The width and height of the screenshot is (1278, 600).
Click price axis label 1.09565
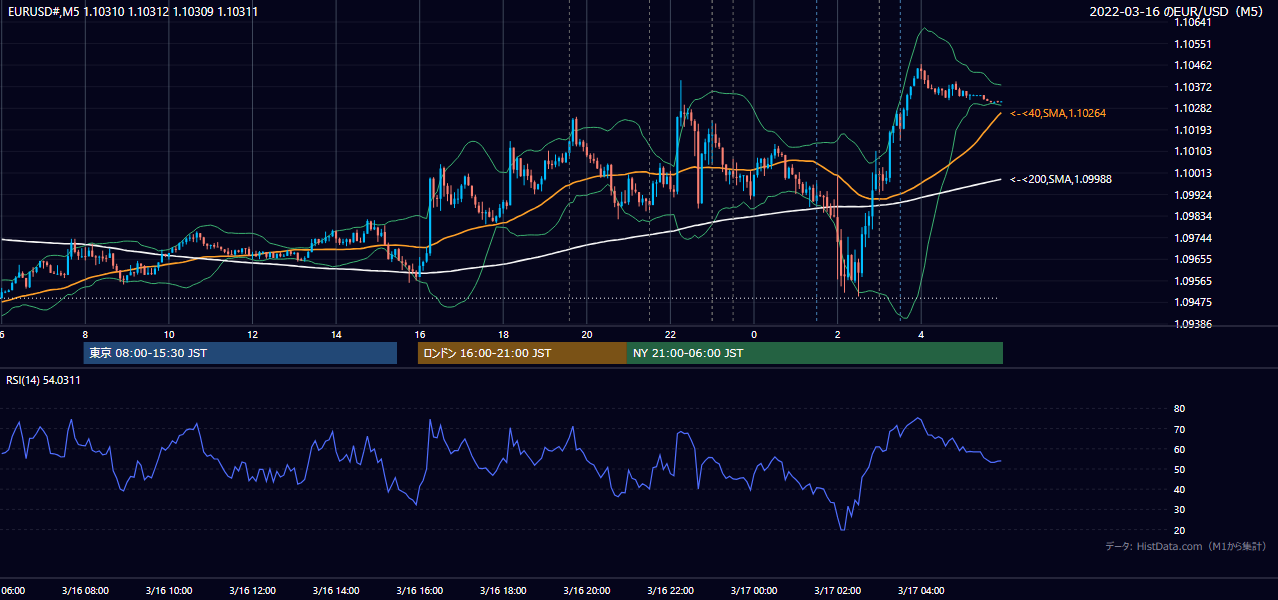coord(1192,281)
